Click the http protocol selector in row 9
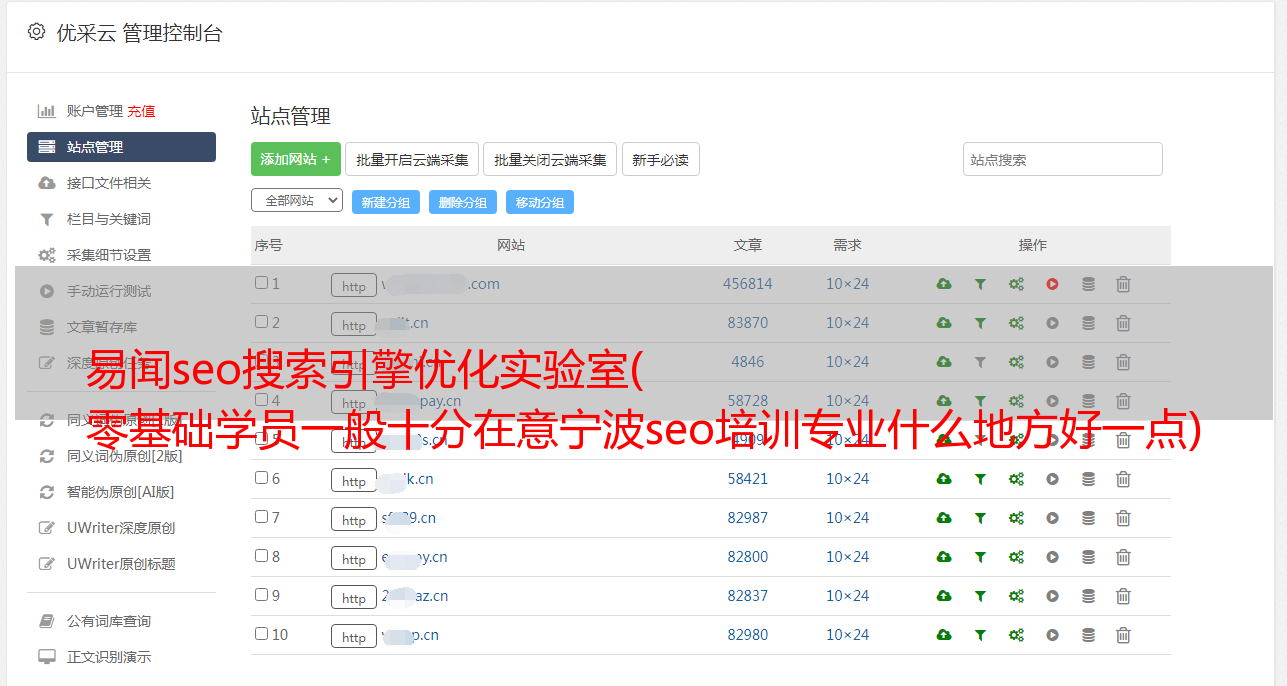Image resolution: width=1287 pixels, height=686 pixels. (x=354, y=598)
